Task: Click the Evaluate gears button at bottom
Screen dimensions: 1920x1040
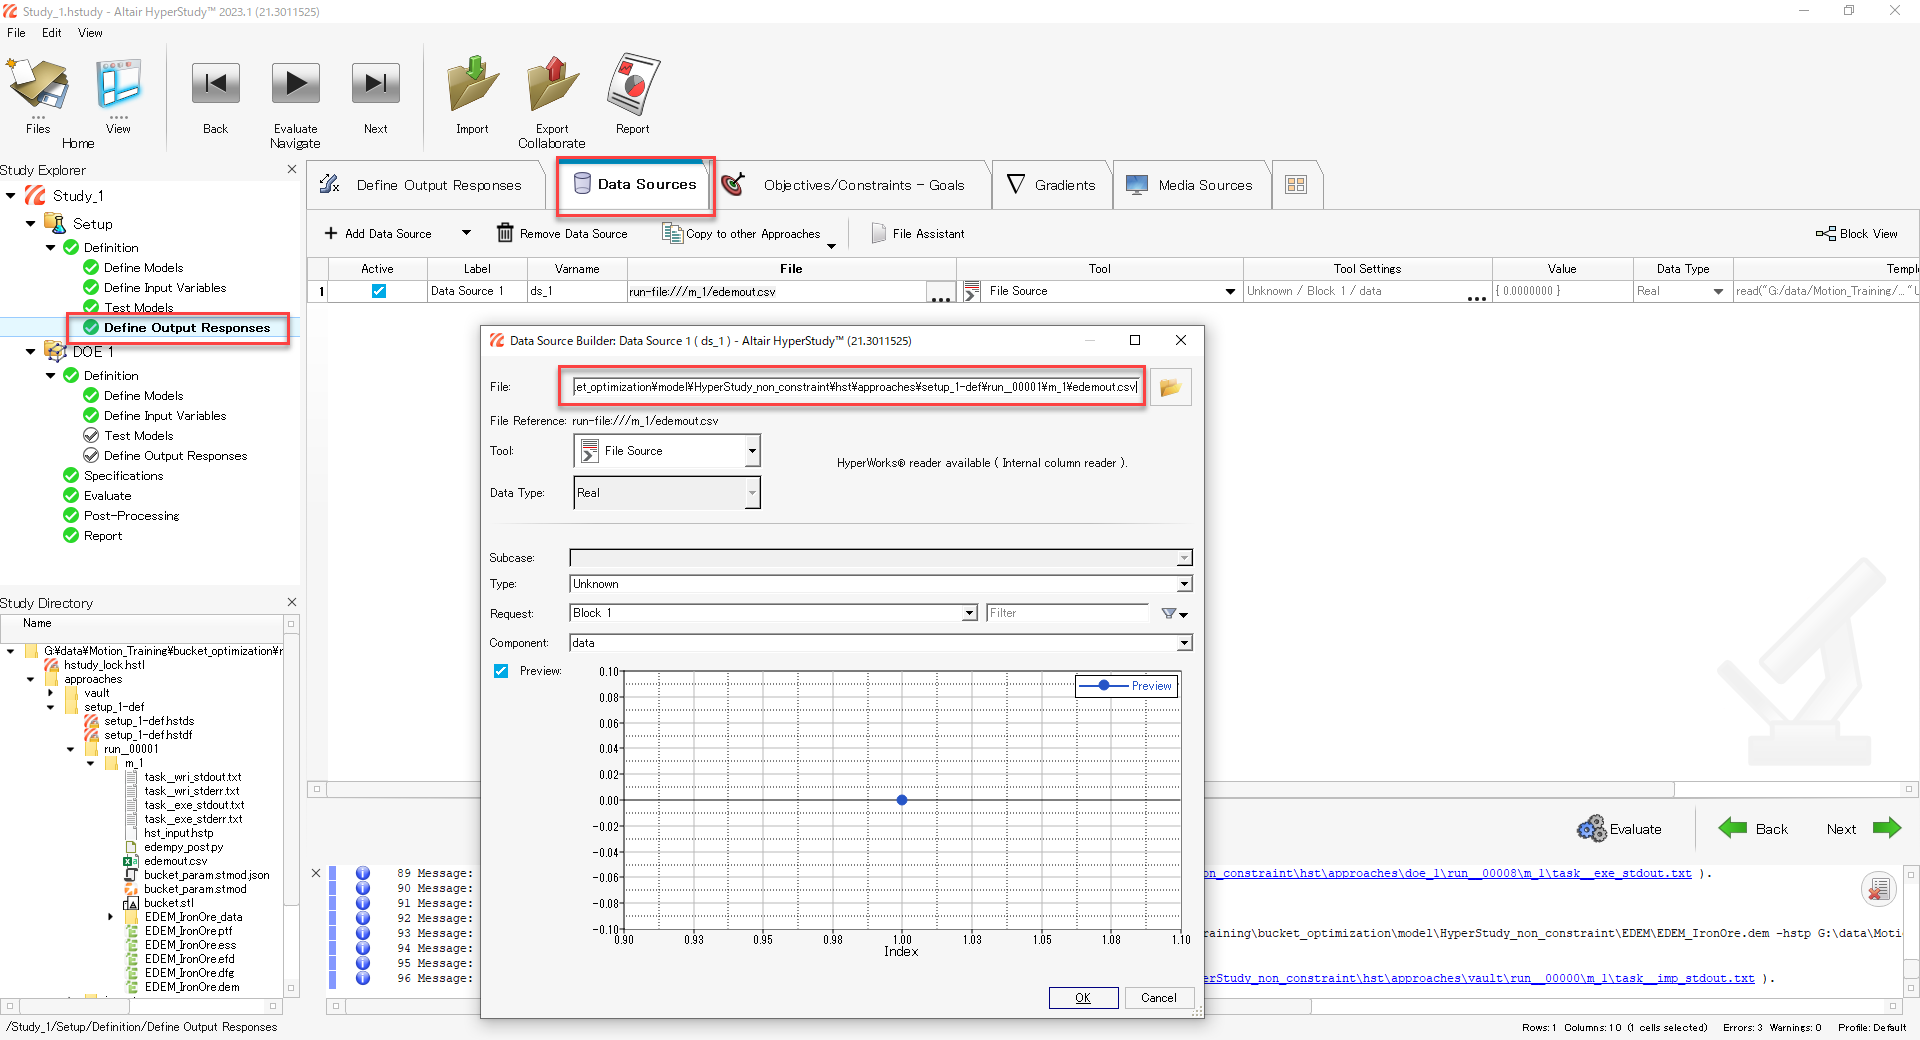Action: [x=1619, y=829]
